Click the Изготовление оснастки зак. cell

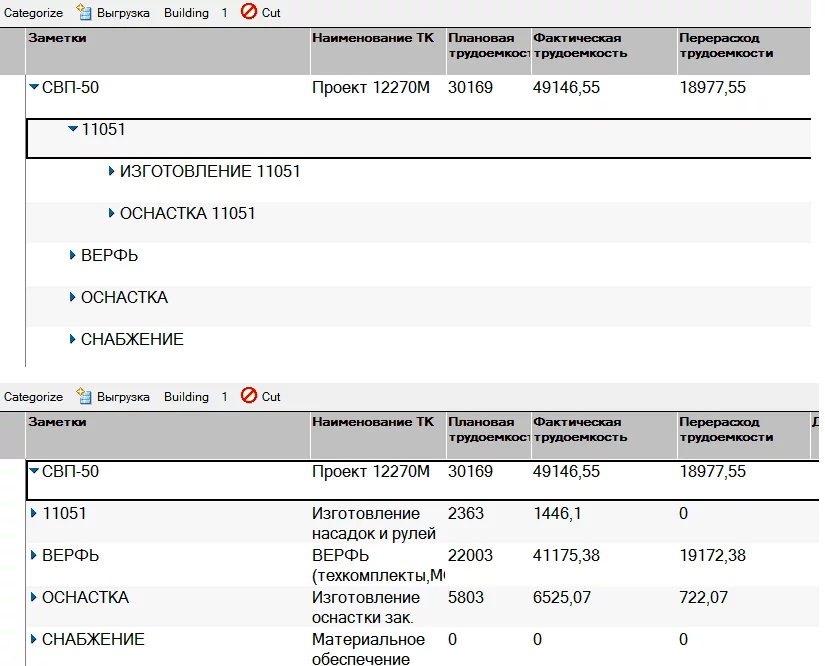point(374,607)
